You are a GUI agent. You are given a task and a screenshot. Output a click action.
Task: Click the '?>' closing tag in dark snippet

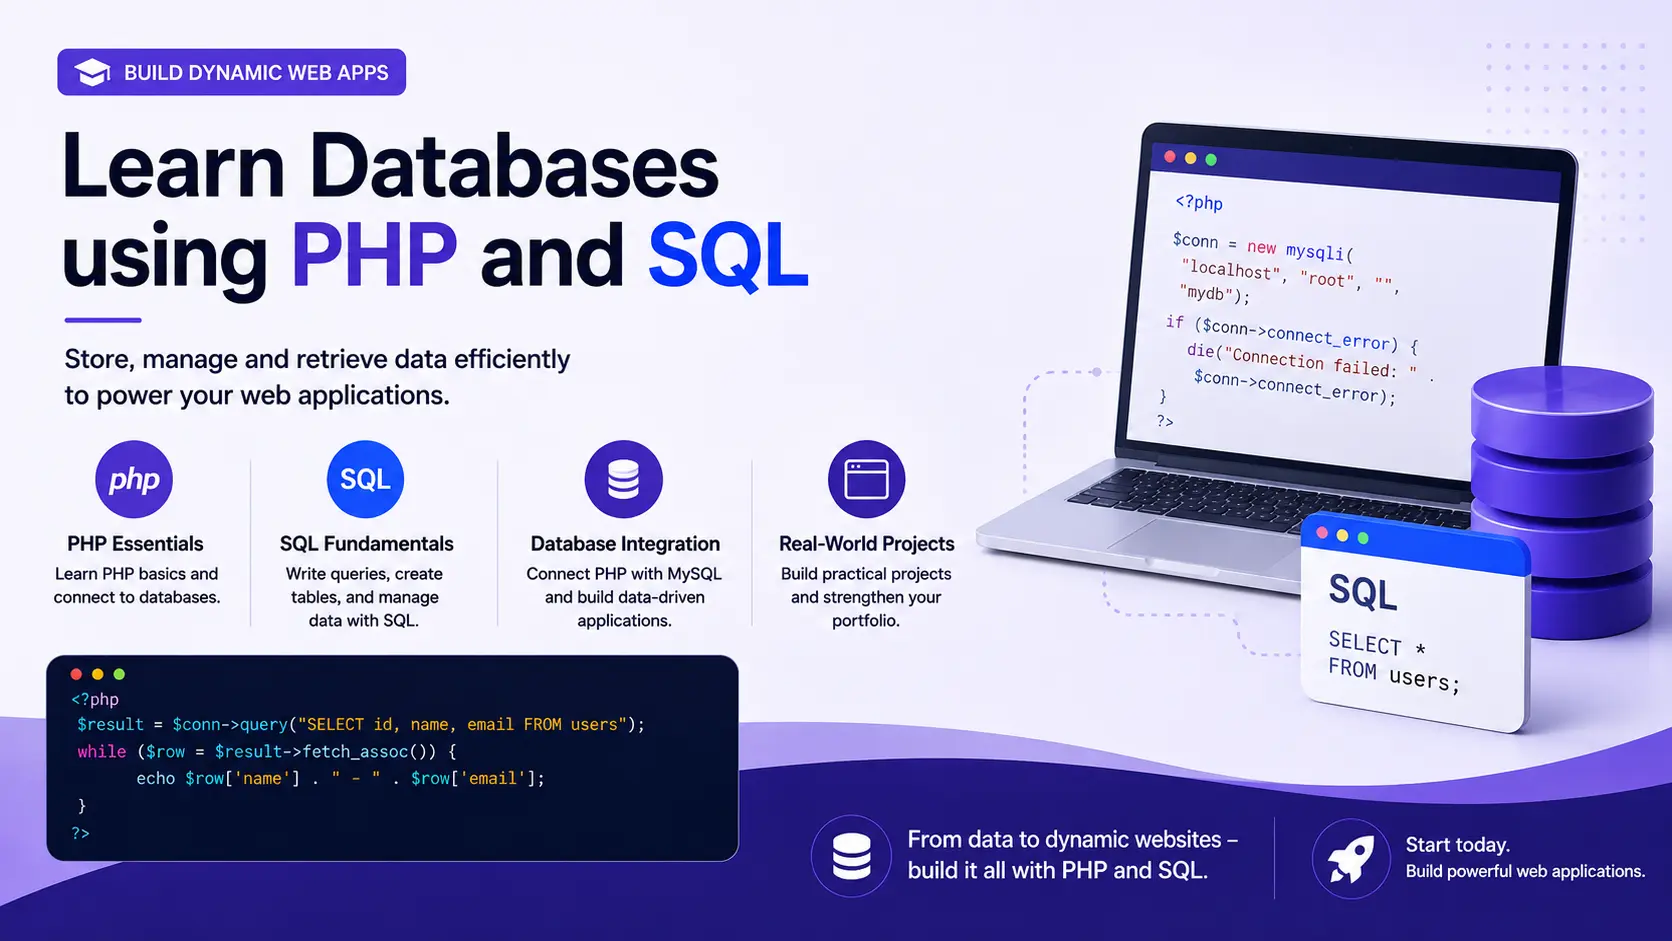pos(80,832)
